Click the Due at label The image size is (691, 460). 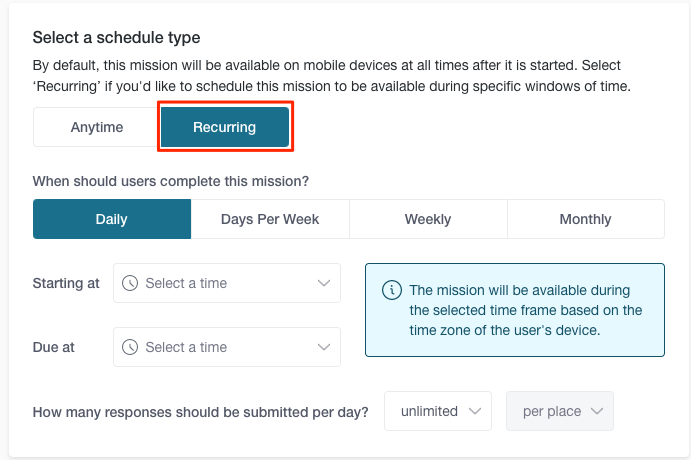[x=53, y=347]
